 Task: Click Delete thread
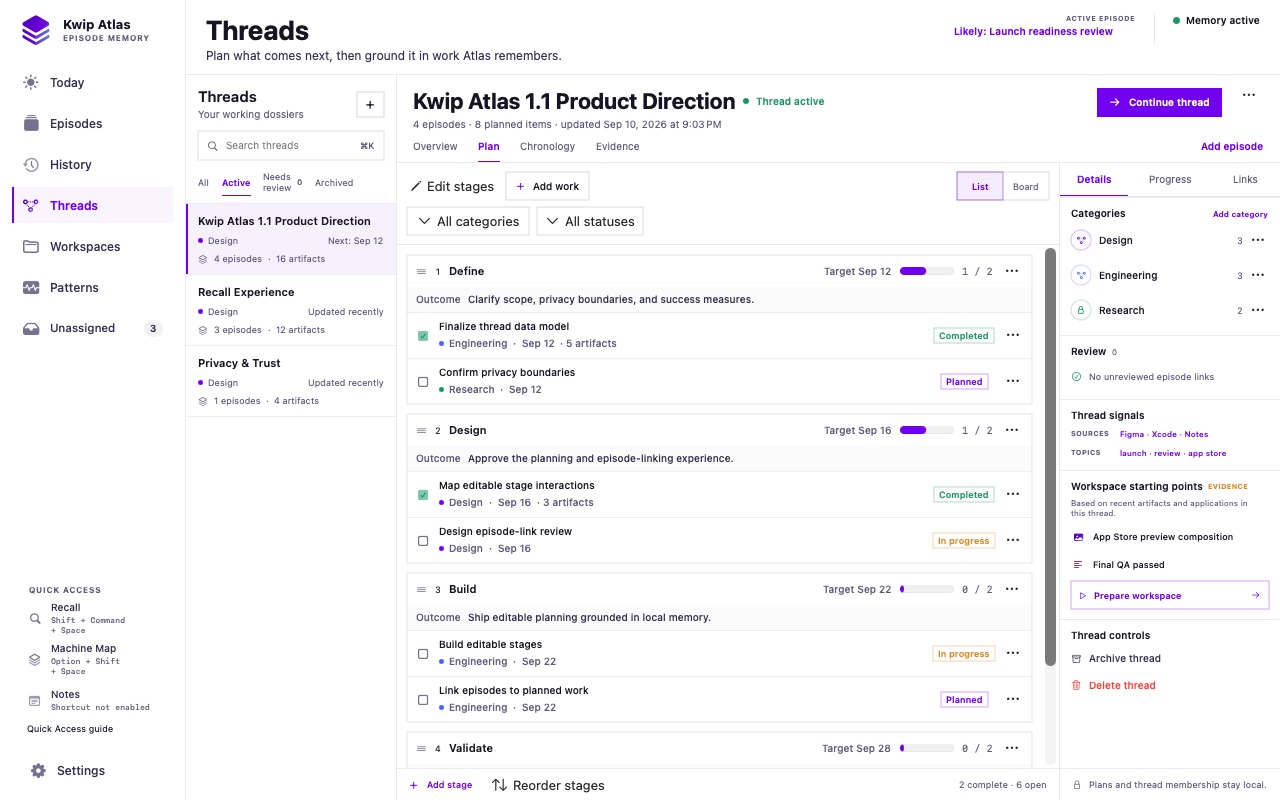(1113, 686)
